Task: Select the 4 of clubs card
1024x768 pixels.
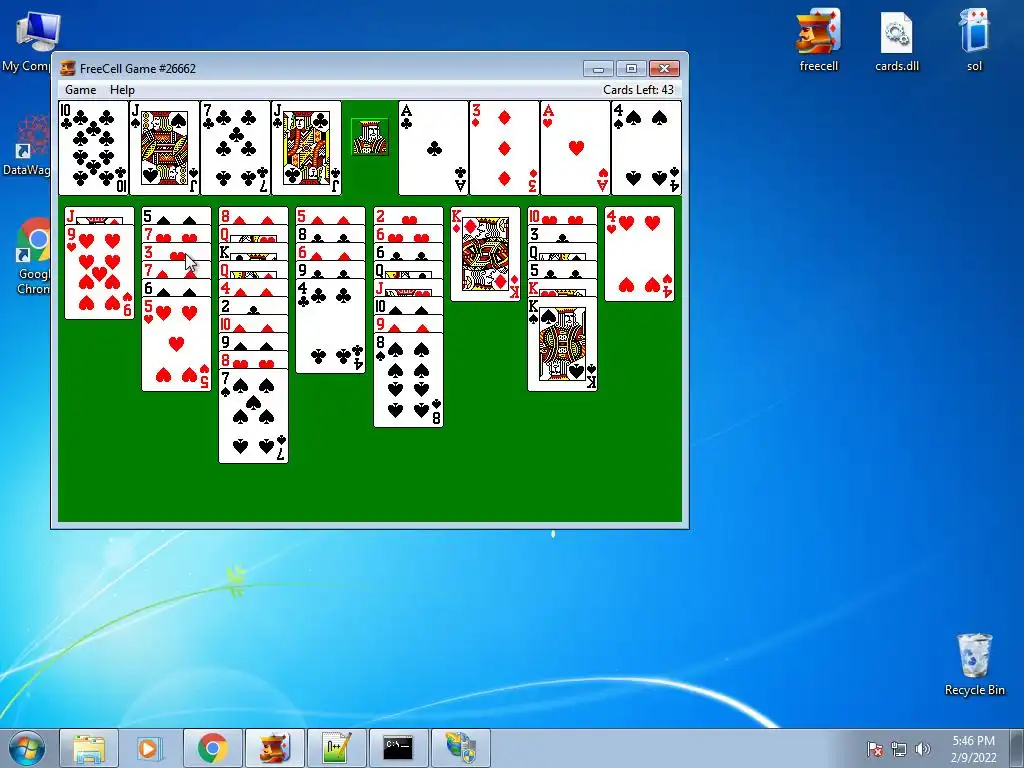Action: [x=330, y=327]
